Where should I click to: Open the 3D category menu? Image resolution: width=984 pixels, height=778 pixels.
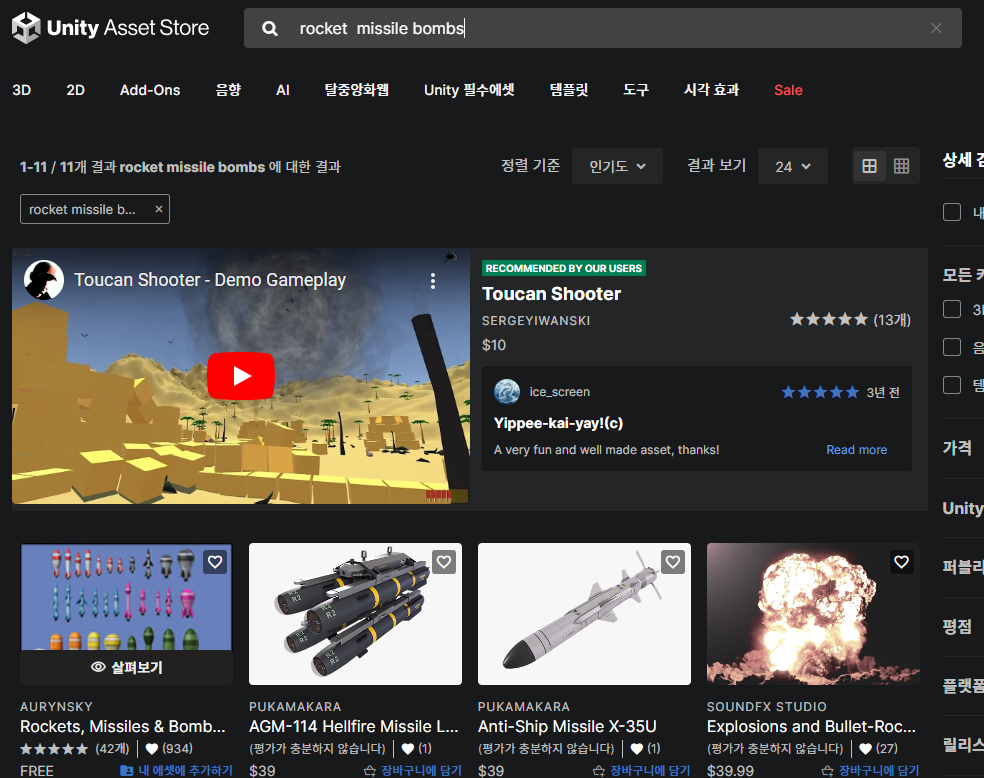(21, 90)
